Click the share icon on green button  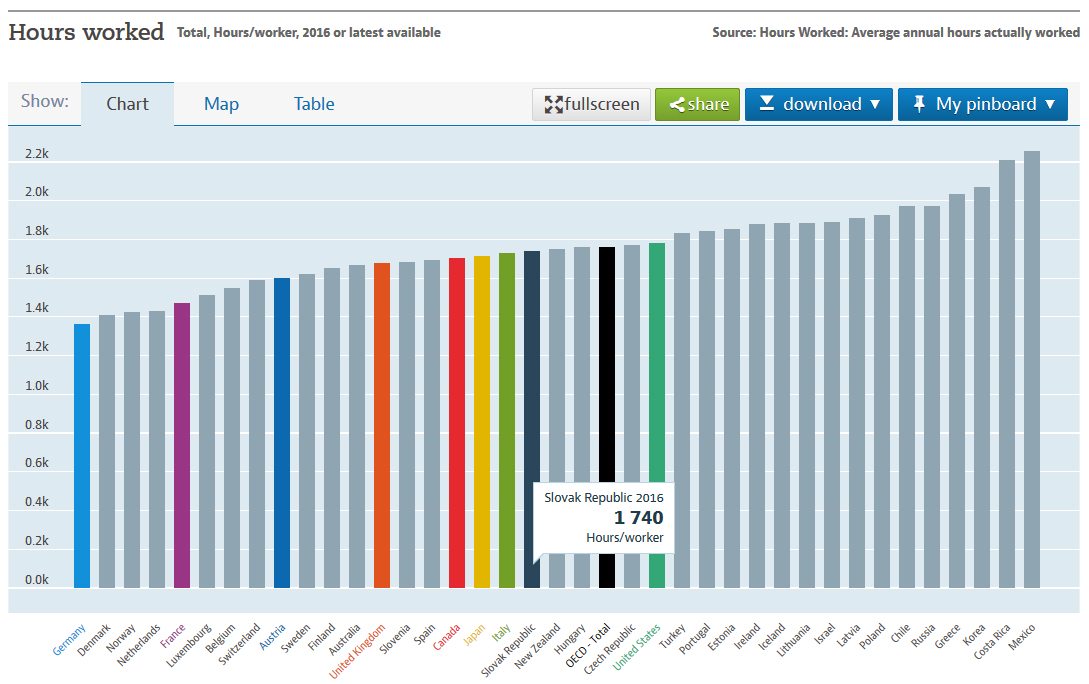click(x=677, y=104)
